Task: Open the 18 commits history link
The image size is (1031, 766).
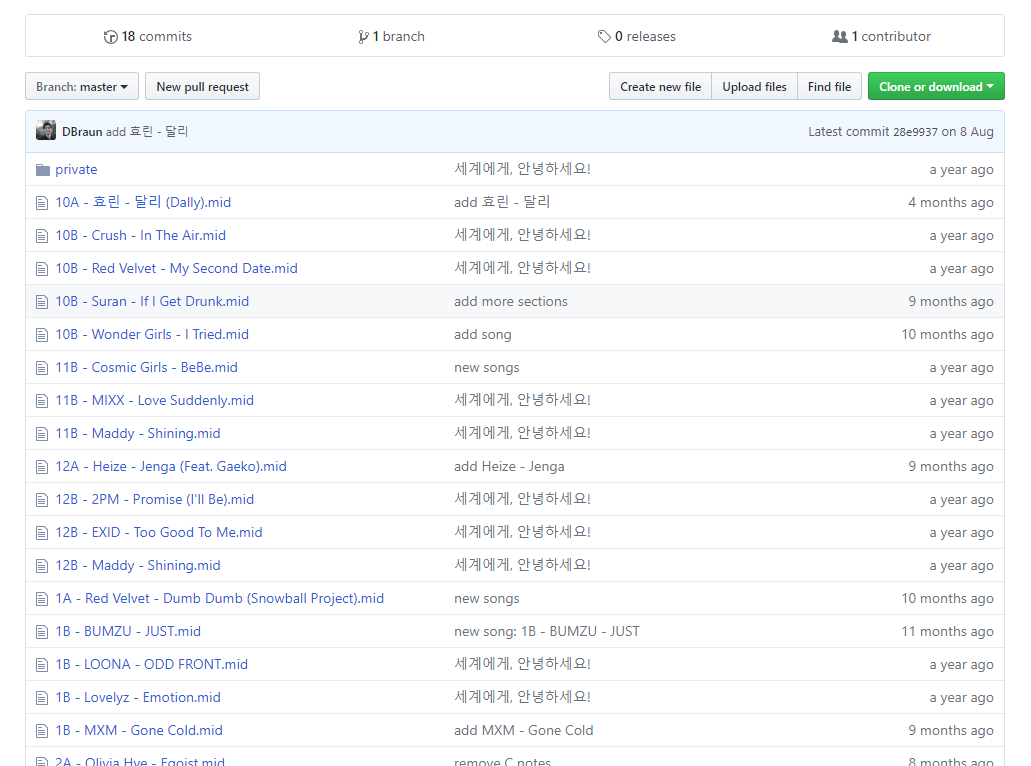Action: point(147,36)
